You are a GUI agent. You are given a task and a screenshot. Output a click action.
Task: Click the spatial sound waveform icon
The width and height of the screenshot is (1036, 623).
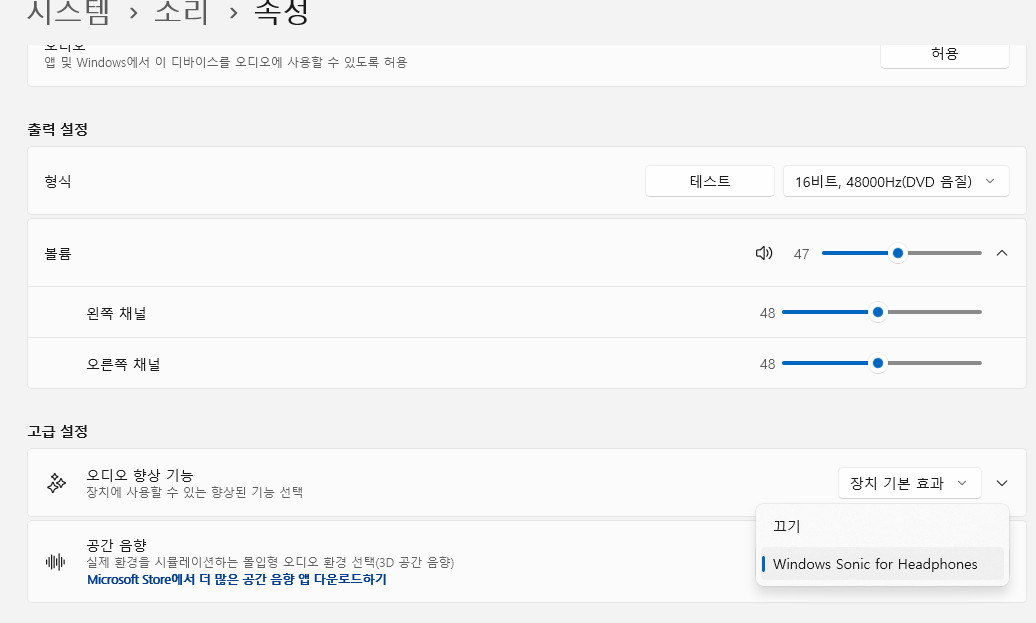pyautogui.click(x=56, y=562)
